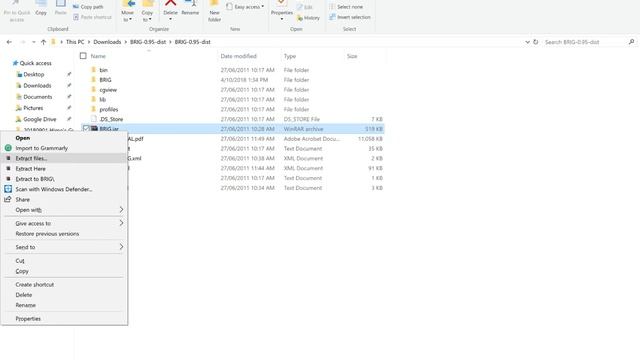Screen dimensions: 640x360
Task: Click first BRIG-0.95-dist breadcrumb segment
Action: (148, 42)
